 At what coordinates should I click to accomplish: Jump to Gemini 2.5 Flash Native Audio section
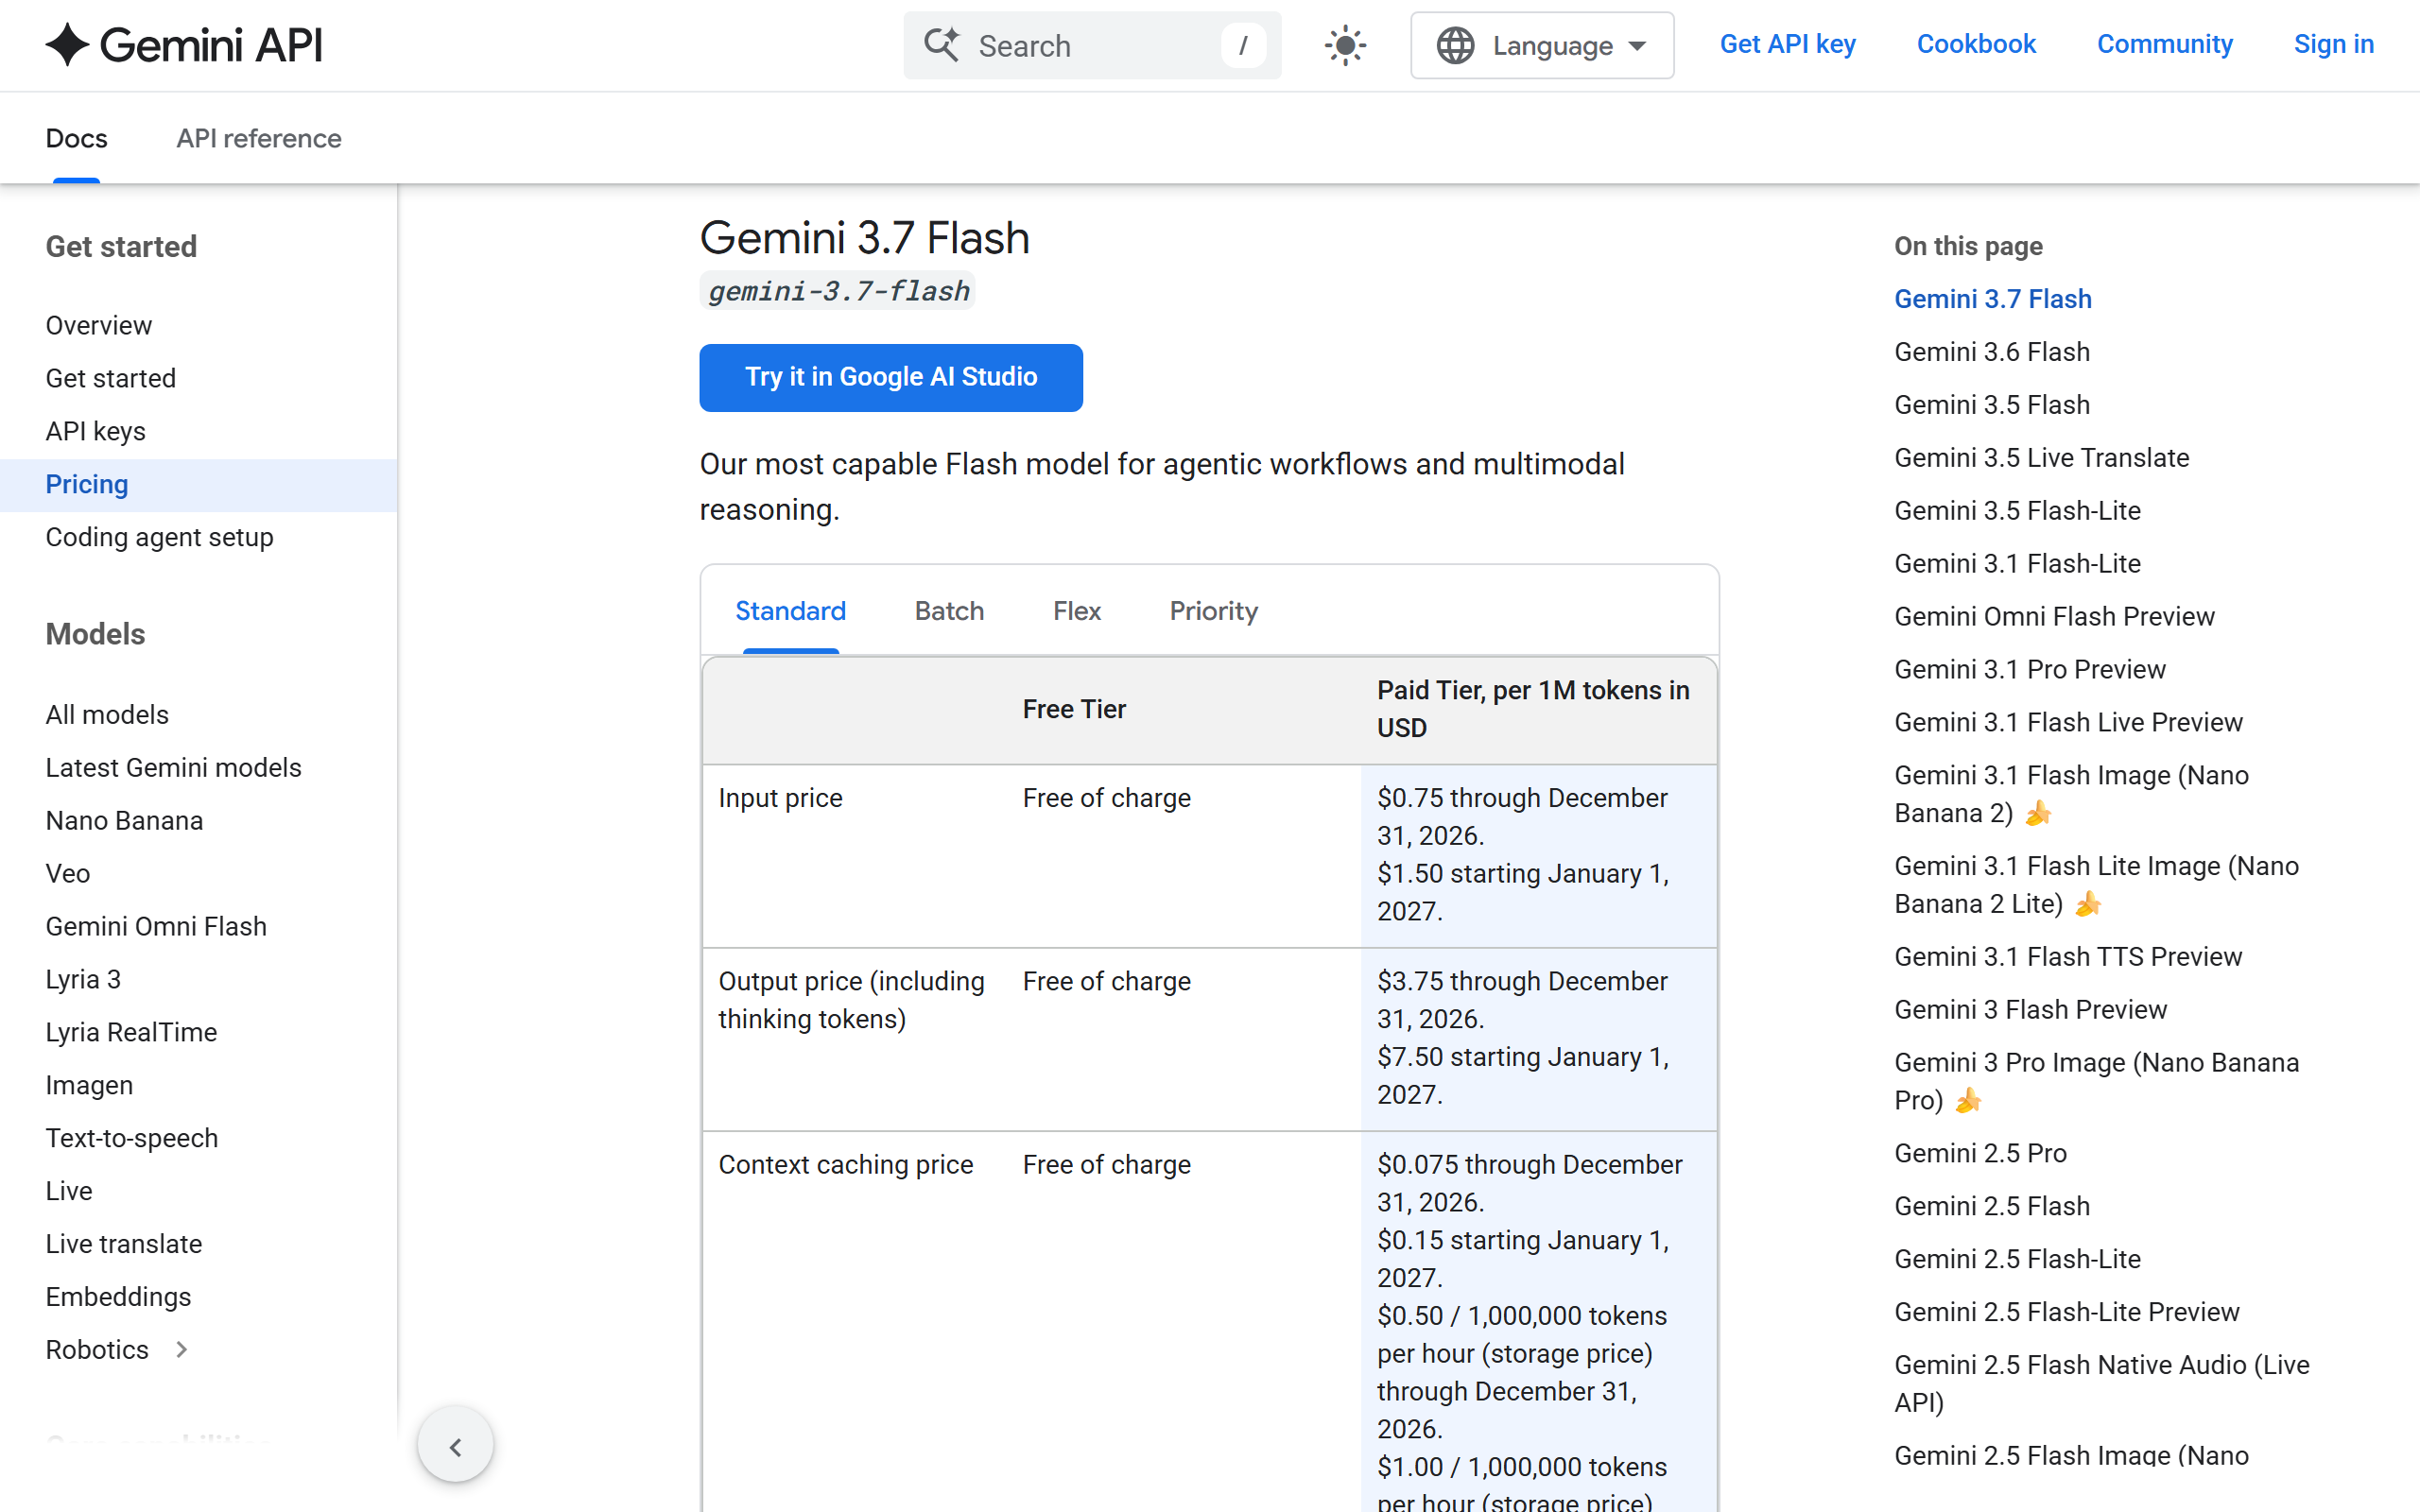[x=2101, y=1384]
